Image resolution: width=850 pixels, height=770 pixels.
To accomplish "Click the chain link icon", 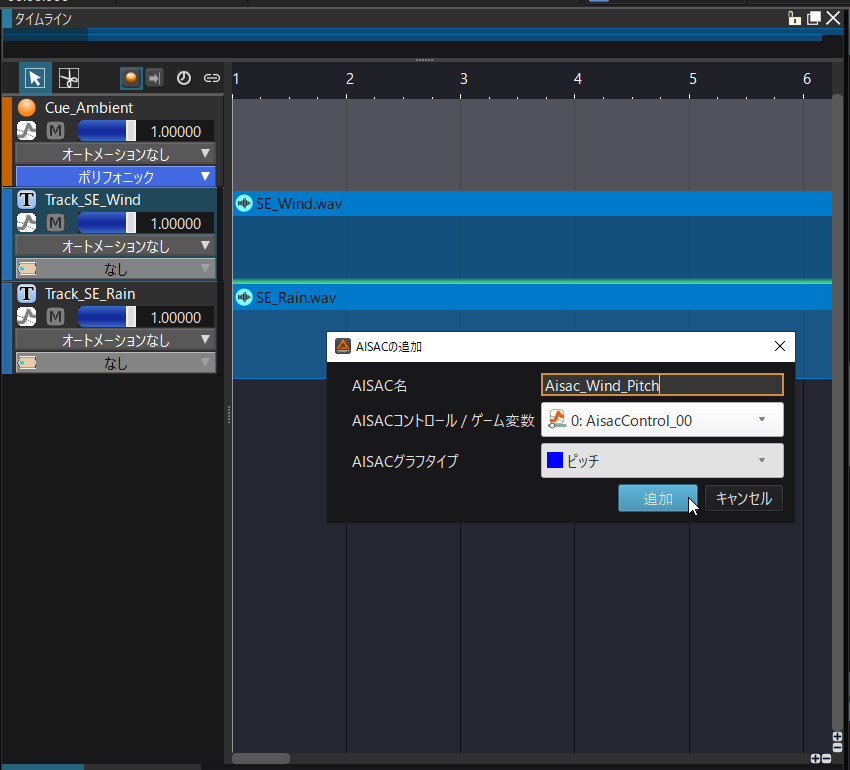I will point(211,78).
